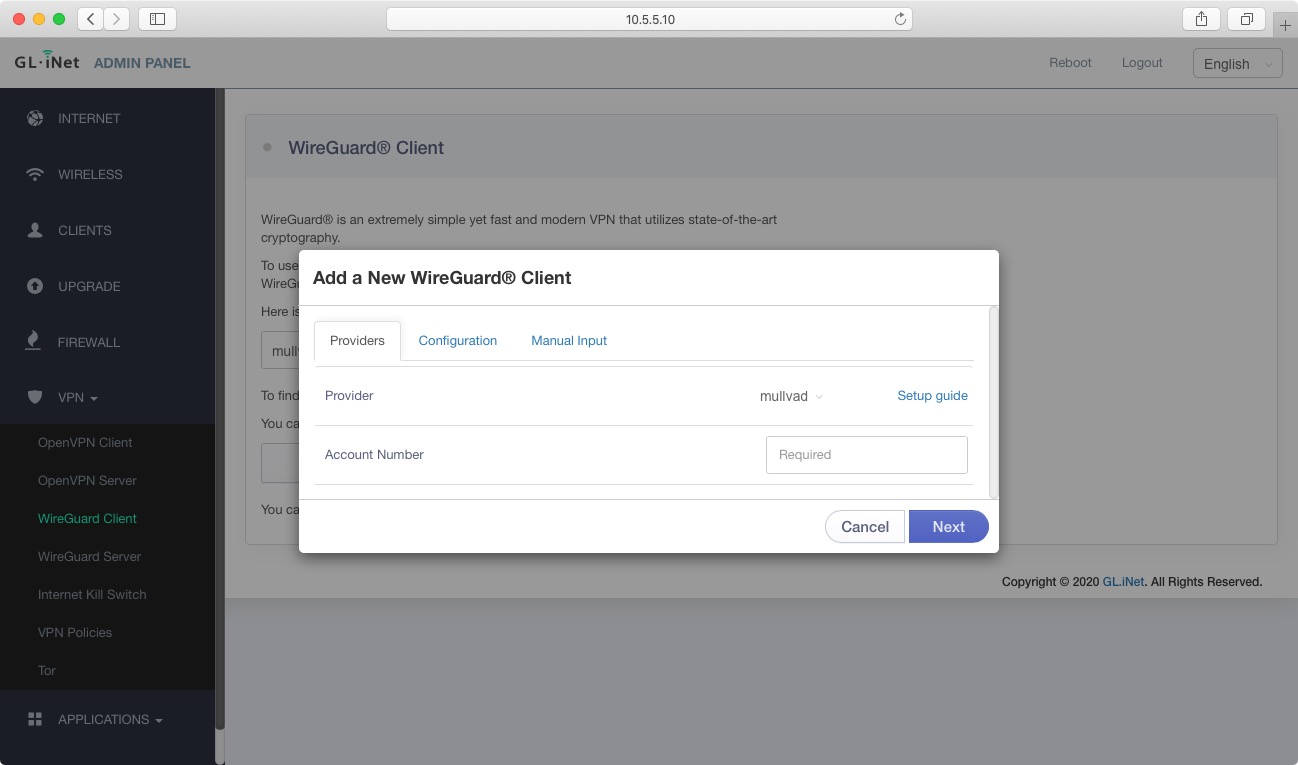This screenshot has height=765, width=1298.
Task: Expand the Applications menu section
Action: click(x=108, y=719)
